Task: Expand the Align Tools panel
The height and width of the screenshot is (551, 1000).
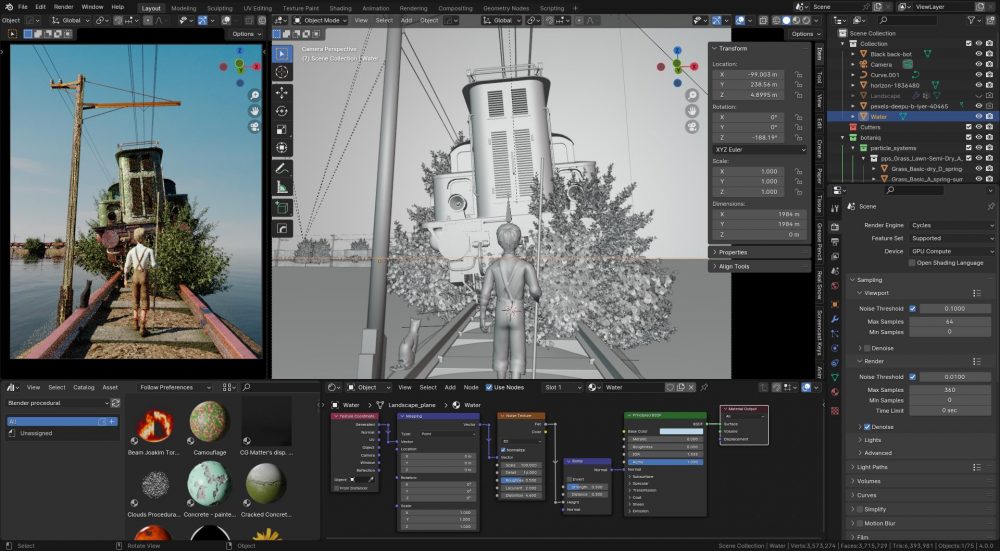Action: (x=733, y=267)
